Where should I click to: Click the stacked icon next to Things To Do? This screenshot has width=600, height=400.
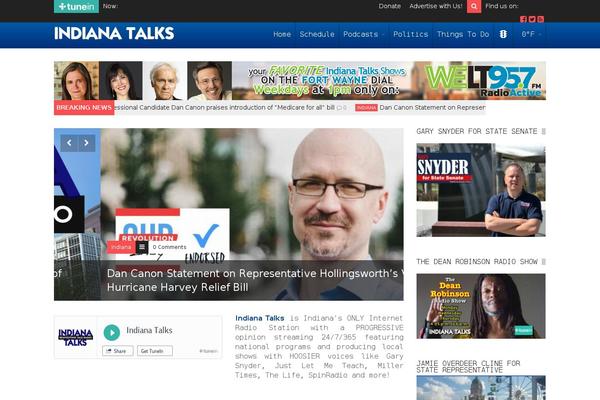click(503, 34)
